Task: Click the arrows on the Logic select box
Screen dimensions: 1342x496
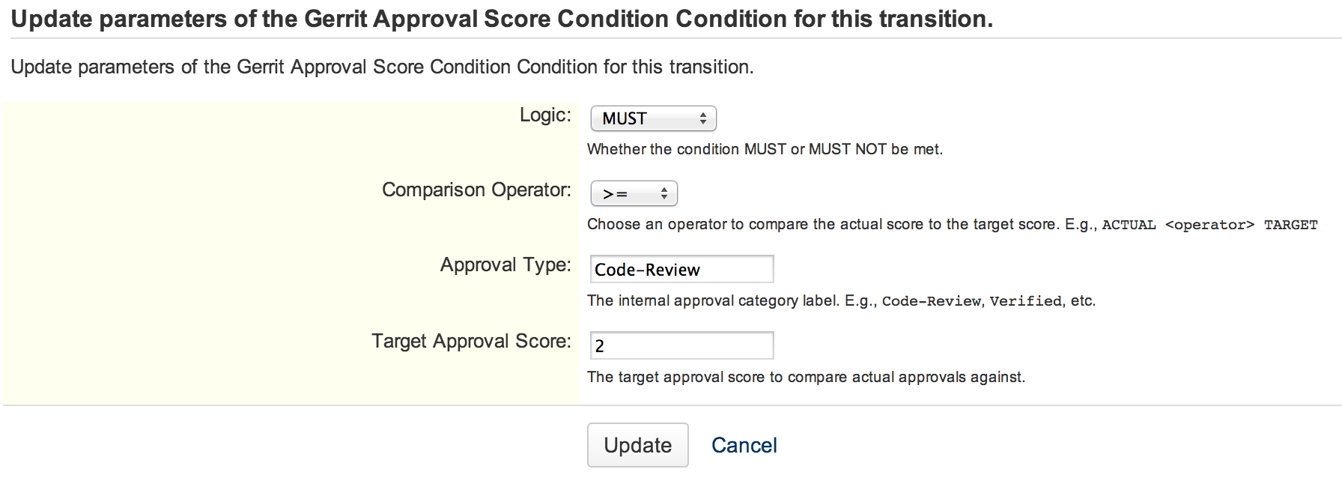Action: pos(703,119)
